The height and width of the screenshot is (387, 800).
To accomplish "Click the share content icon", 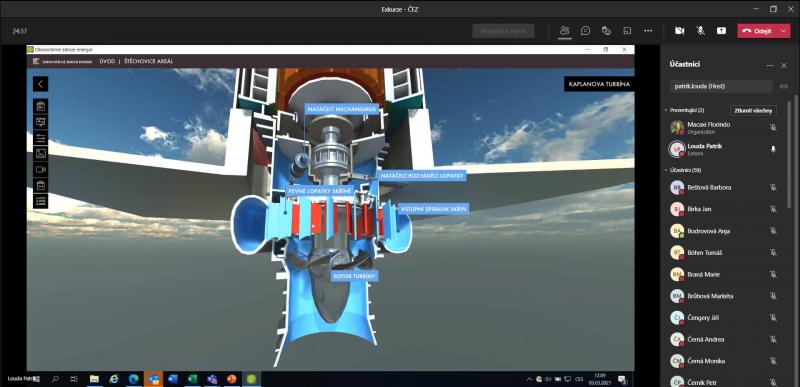I will [x=721, y=31].
